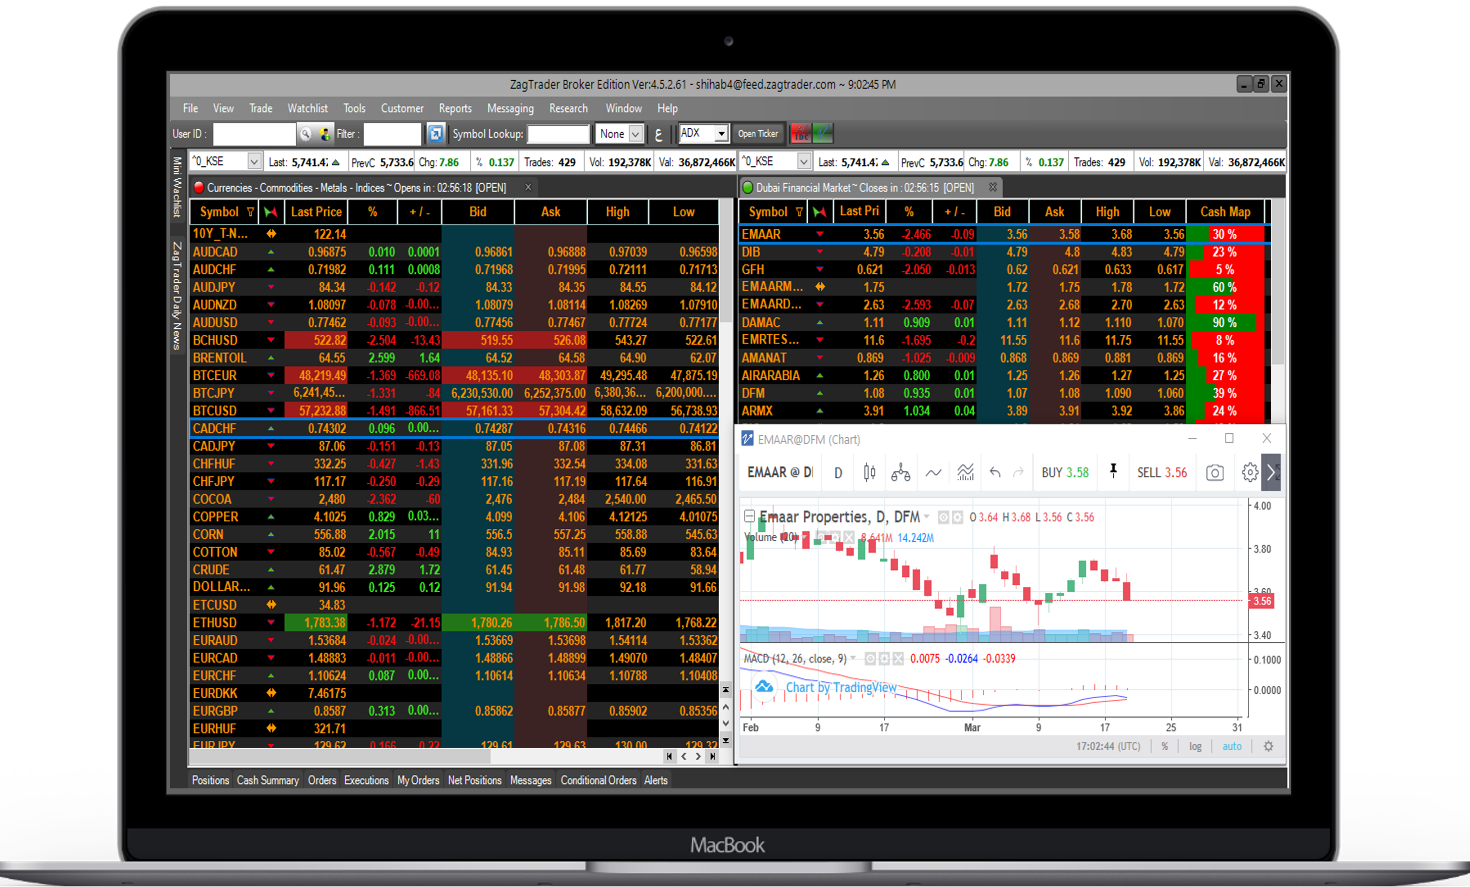
Task: Change the D interval in chart toolbar
Action: (x=838, y=473)
